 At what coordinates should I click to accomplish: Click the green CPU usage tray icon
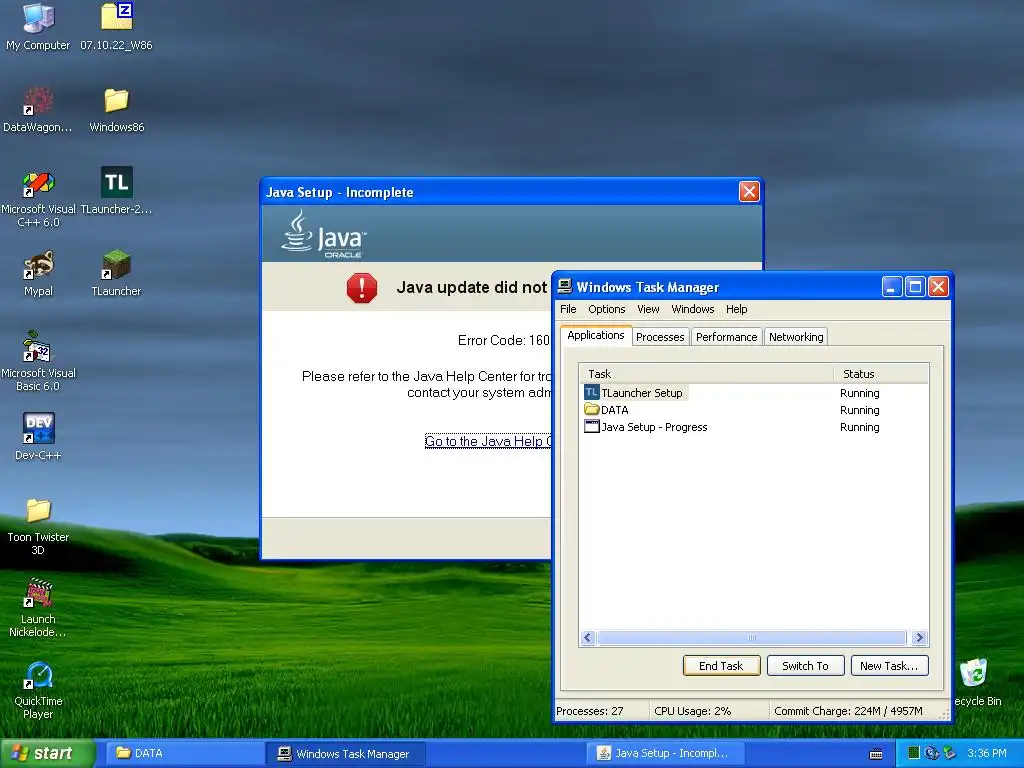point(914,753)
